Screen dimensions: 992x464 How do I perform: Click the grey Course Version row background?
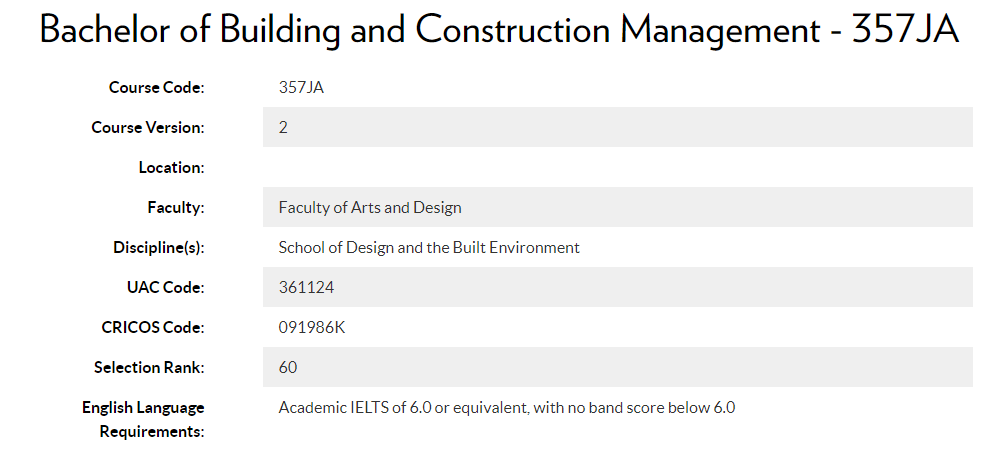617,127
